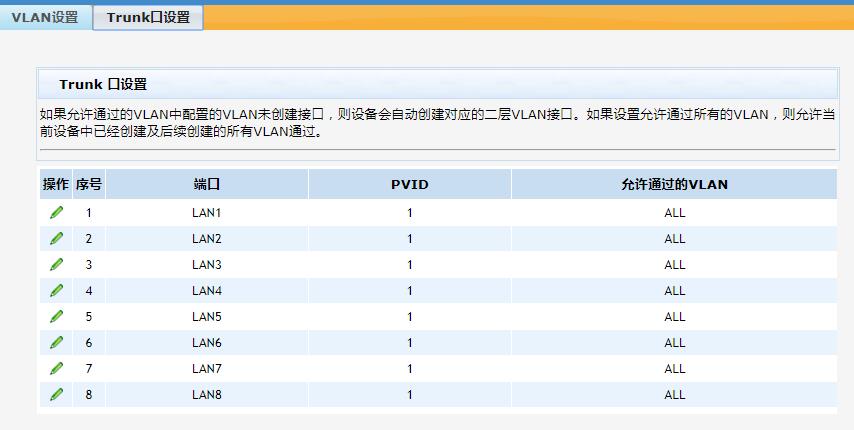Select the LAN6 port name cell

[x=207, y=343]
